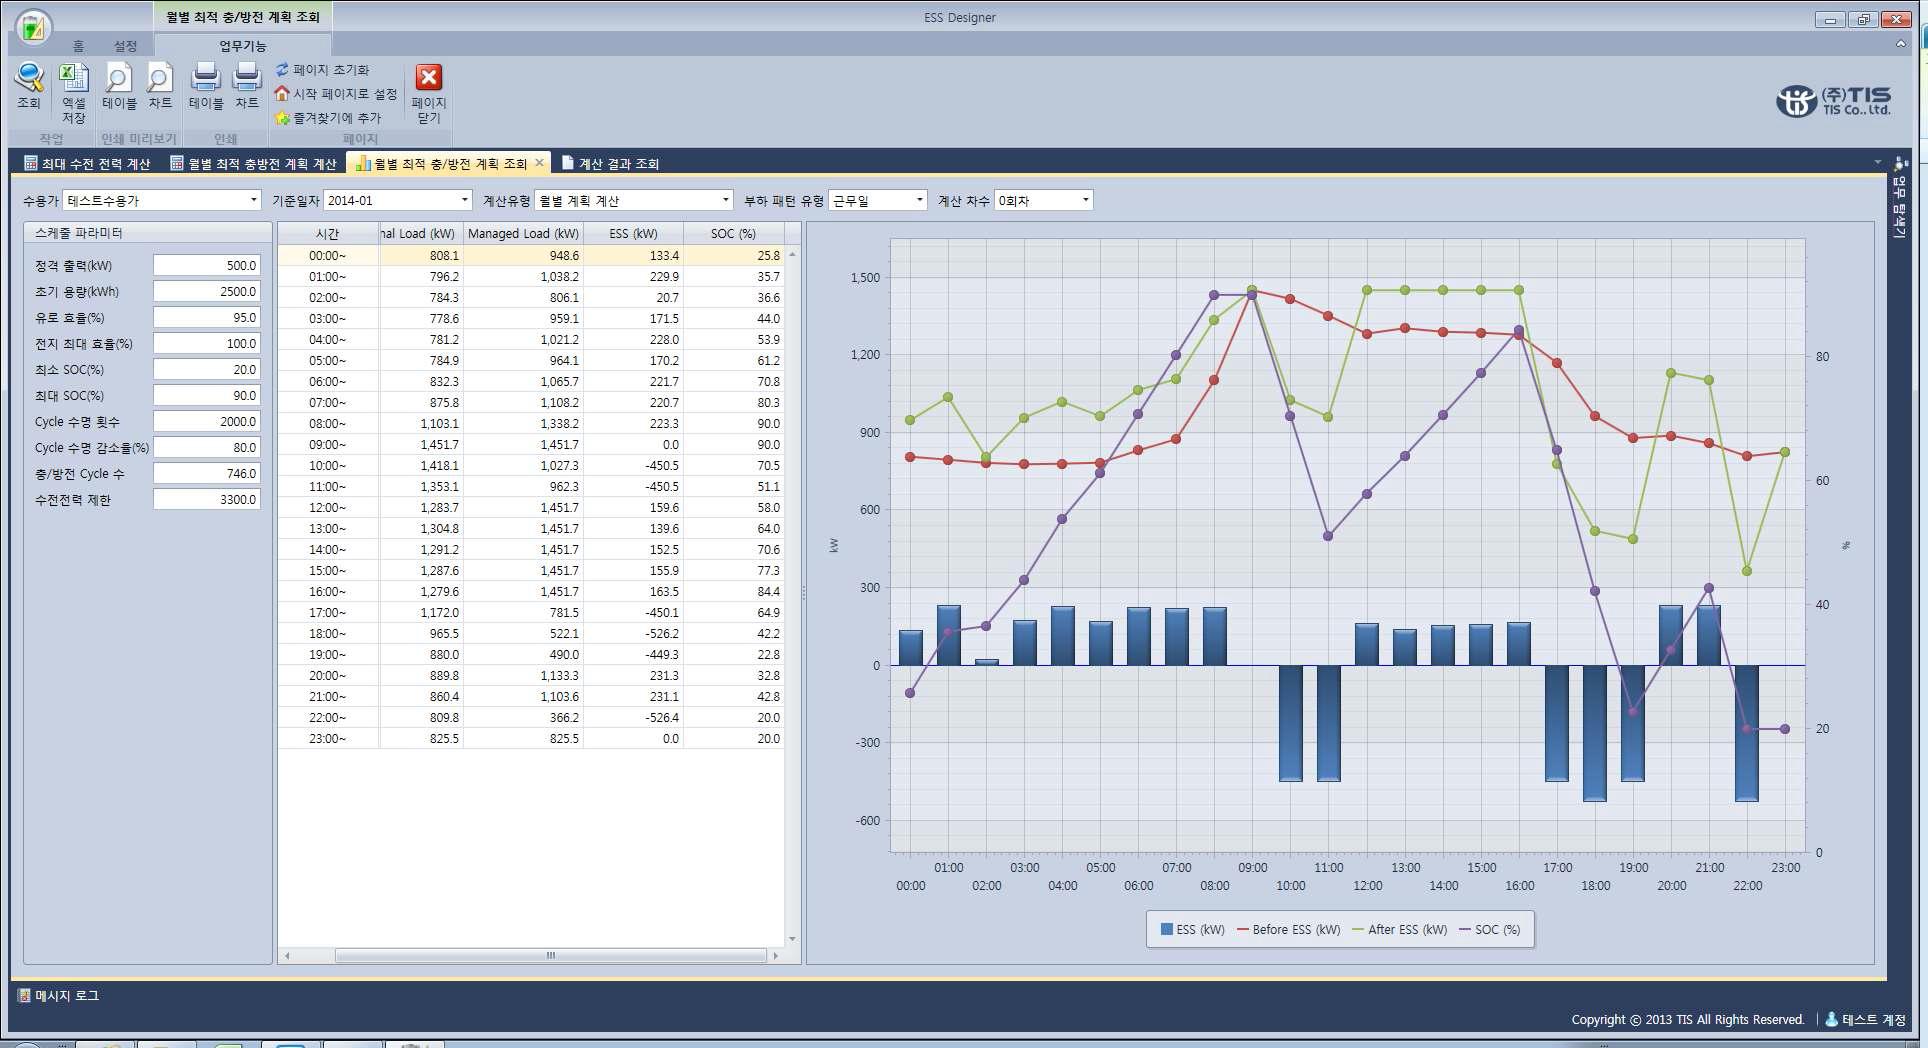Open 차트 print preview icon
Screen dimensions: 1928x1048
point(160,78)
